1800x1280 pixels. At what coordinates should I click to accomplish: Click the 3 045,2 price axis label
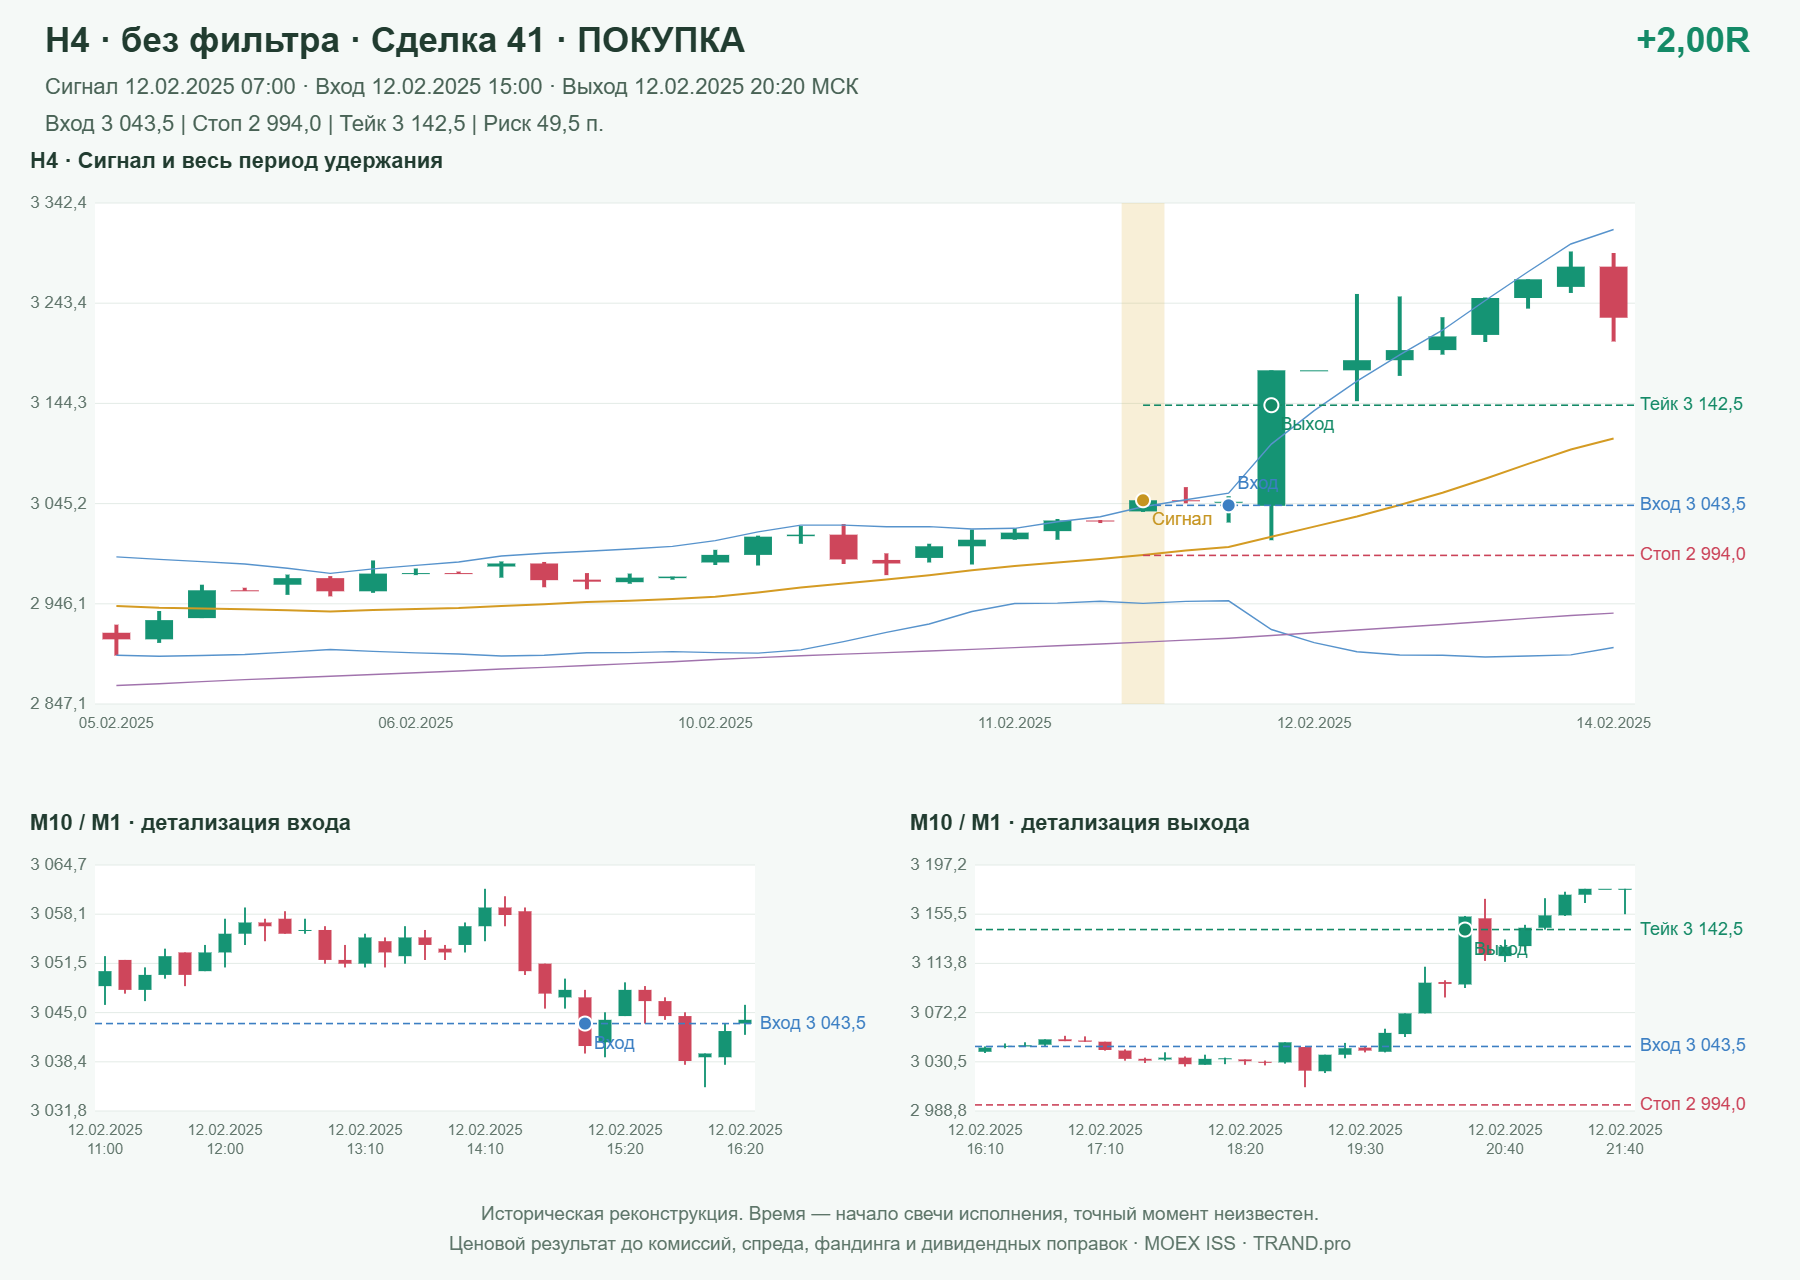click(x=58, y=503)
